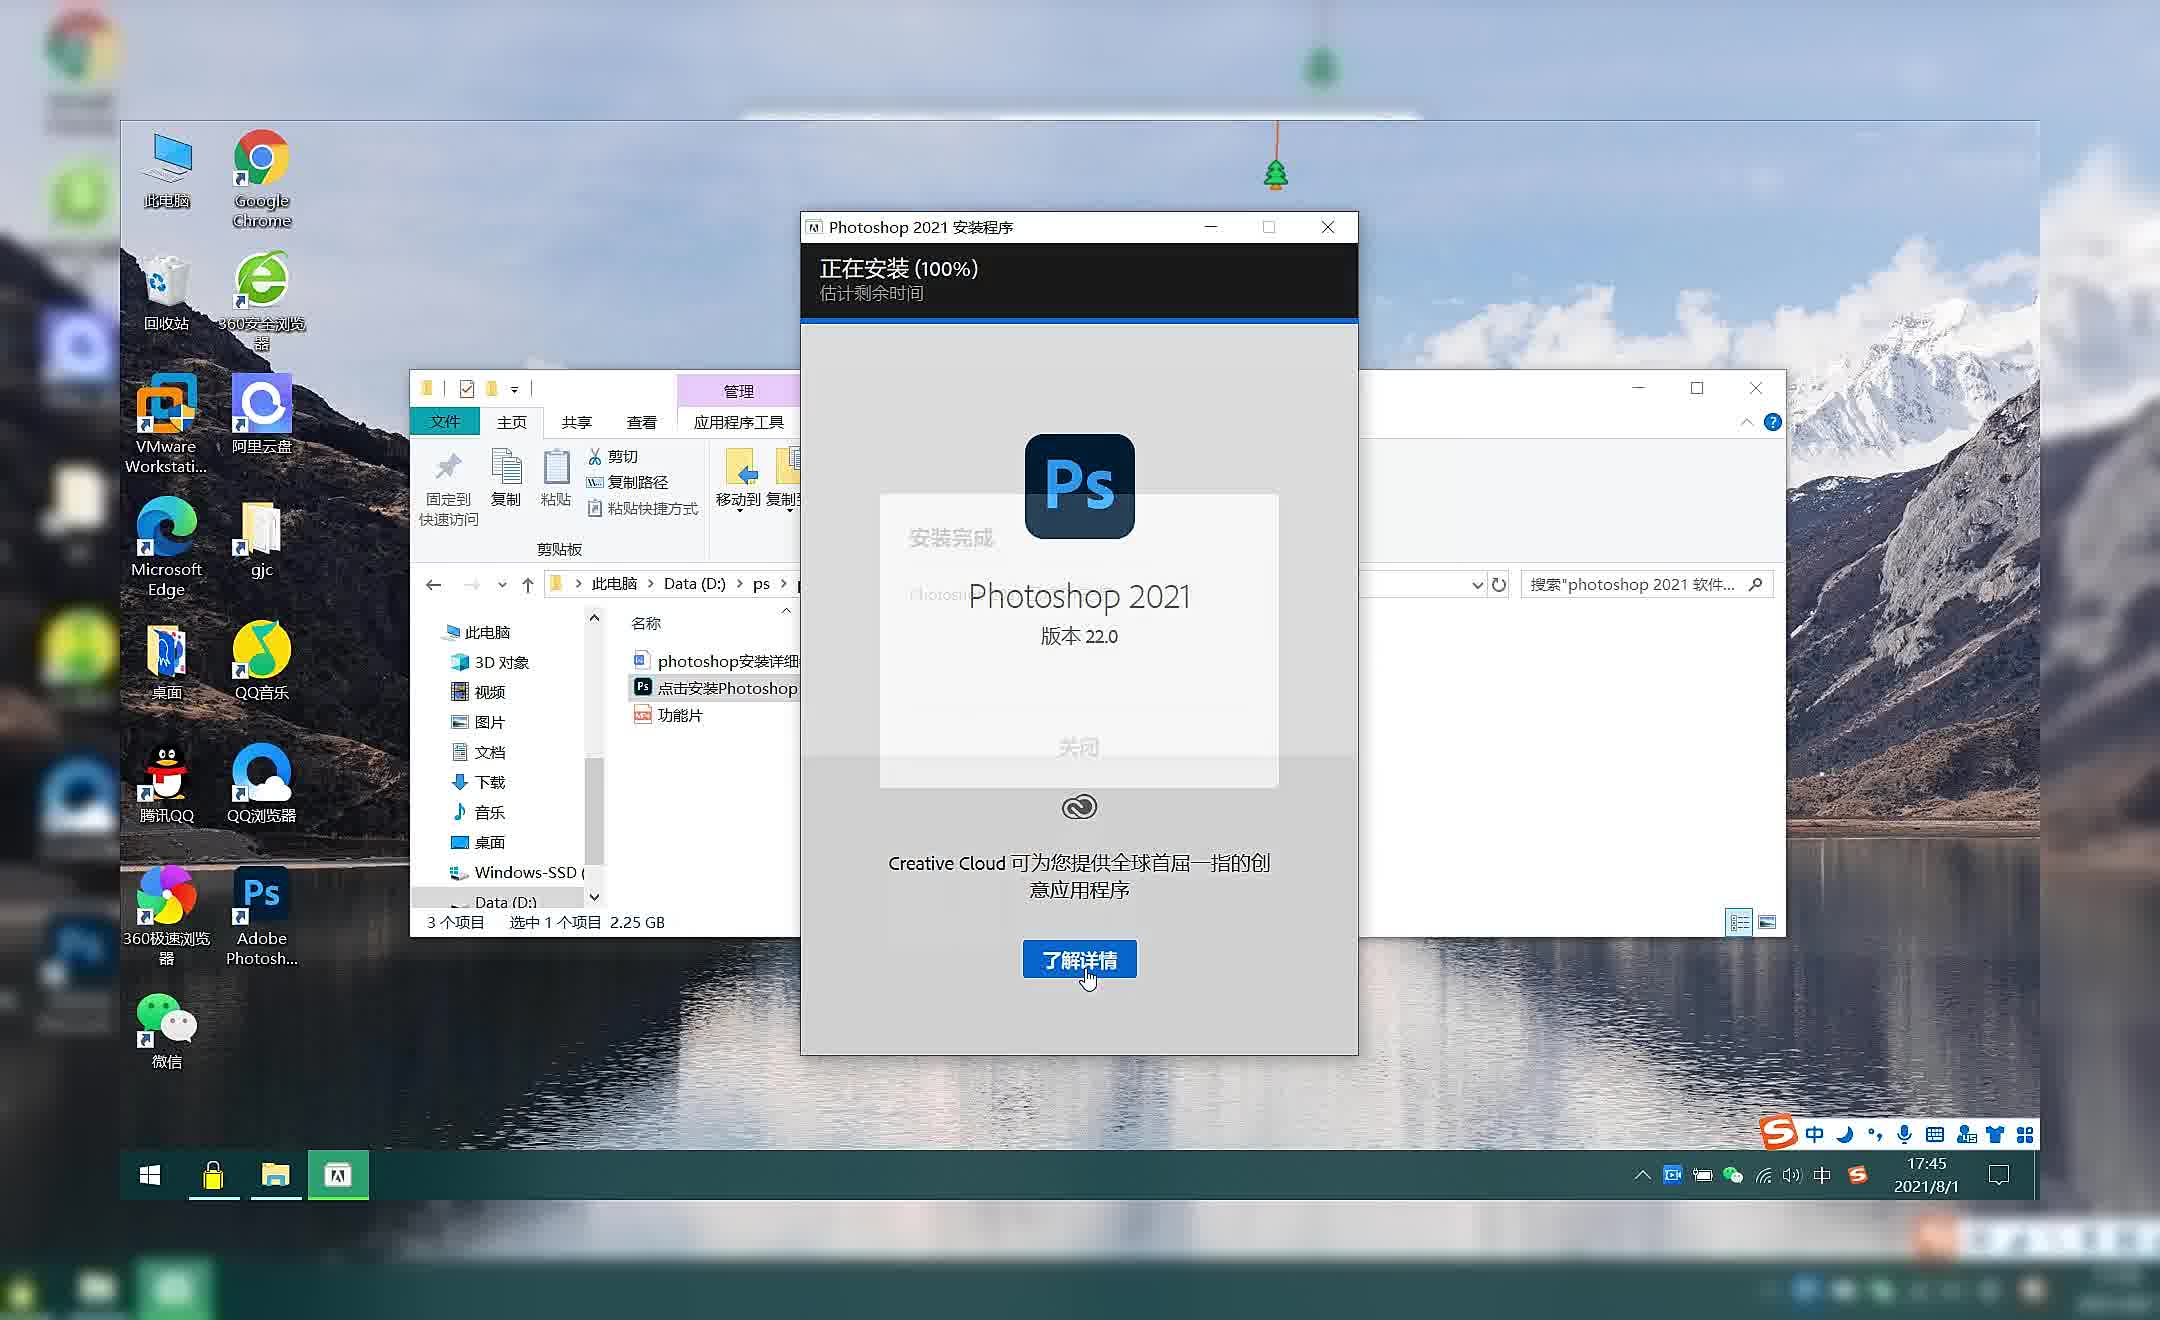Image resolution: width=2160 pixels, height=1320 pixels.
Task: Switch to 查看 ribbon tab
Action: click(x=642, y=422)
